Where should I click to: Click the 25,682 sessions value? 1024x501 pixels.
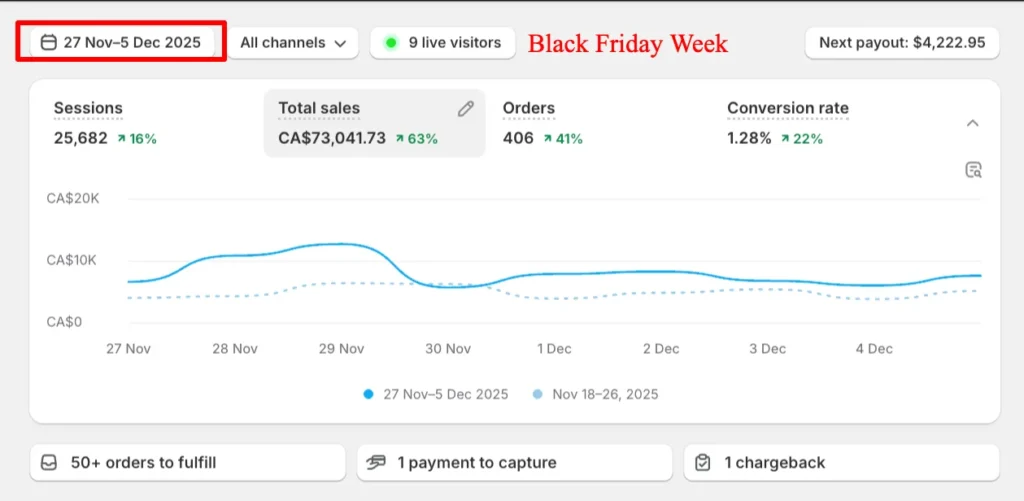click(80, 138)
